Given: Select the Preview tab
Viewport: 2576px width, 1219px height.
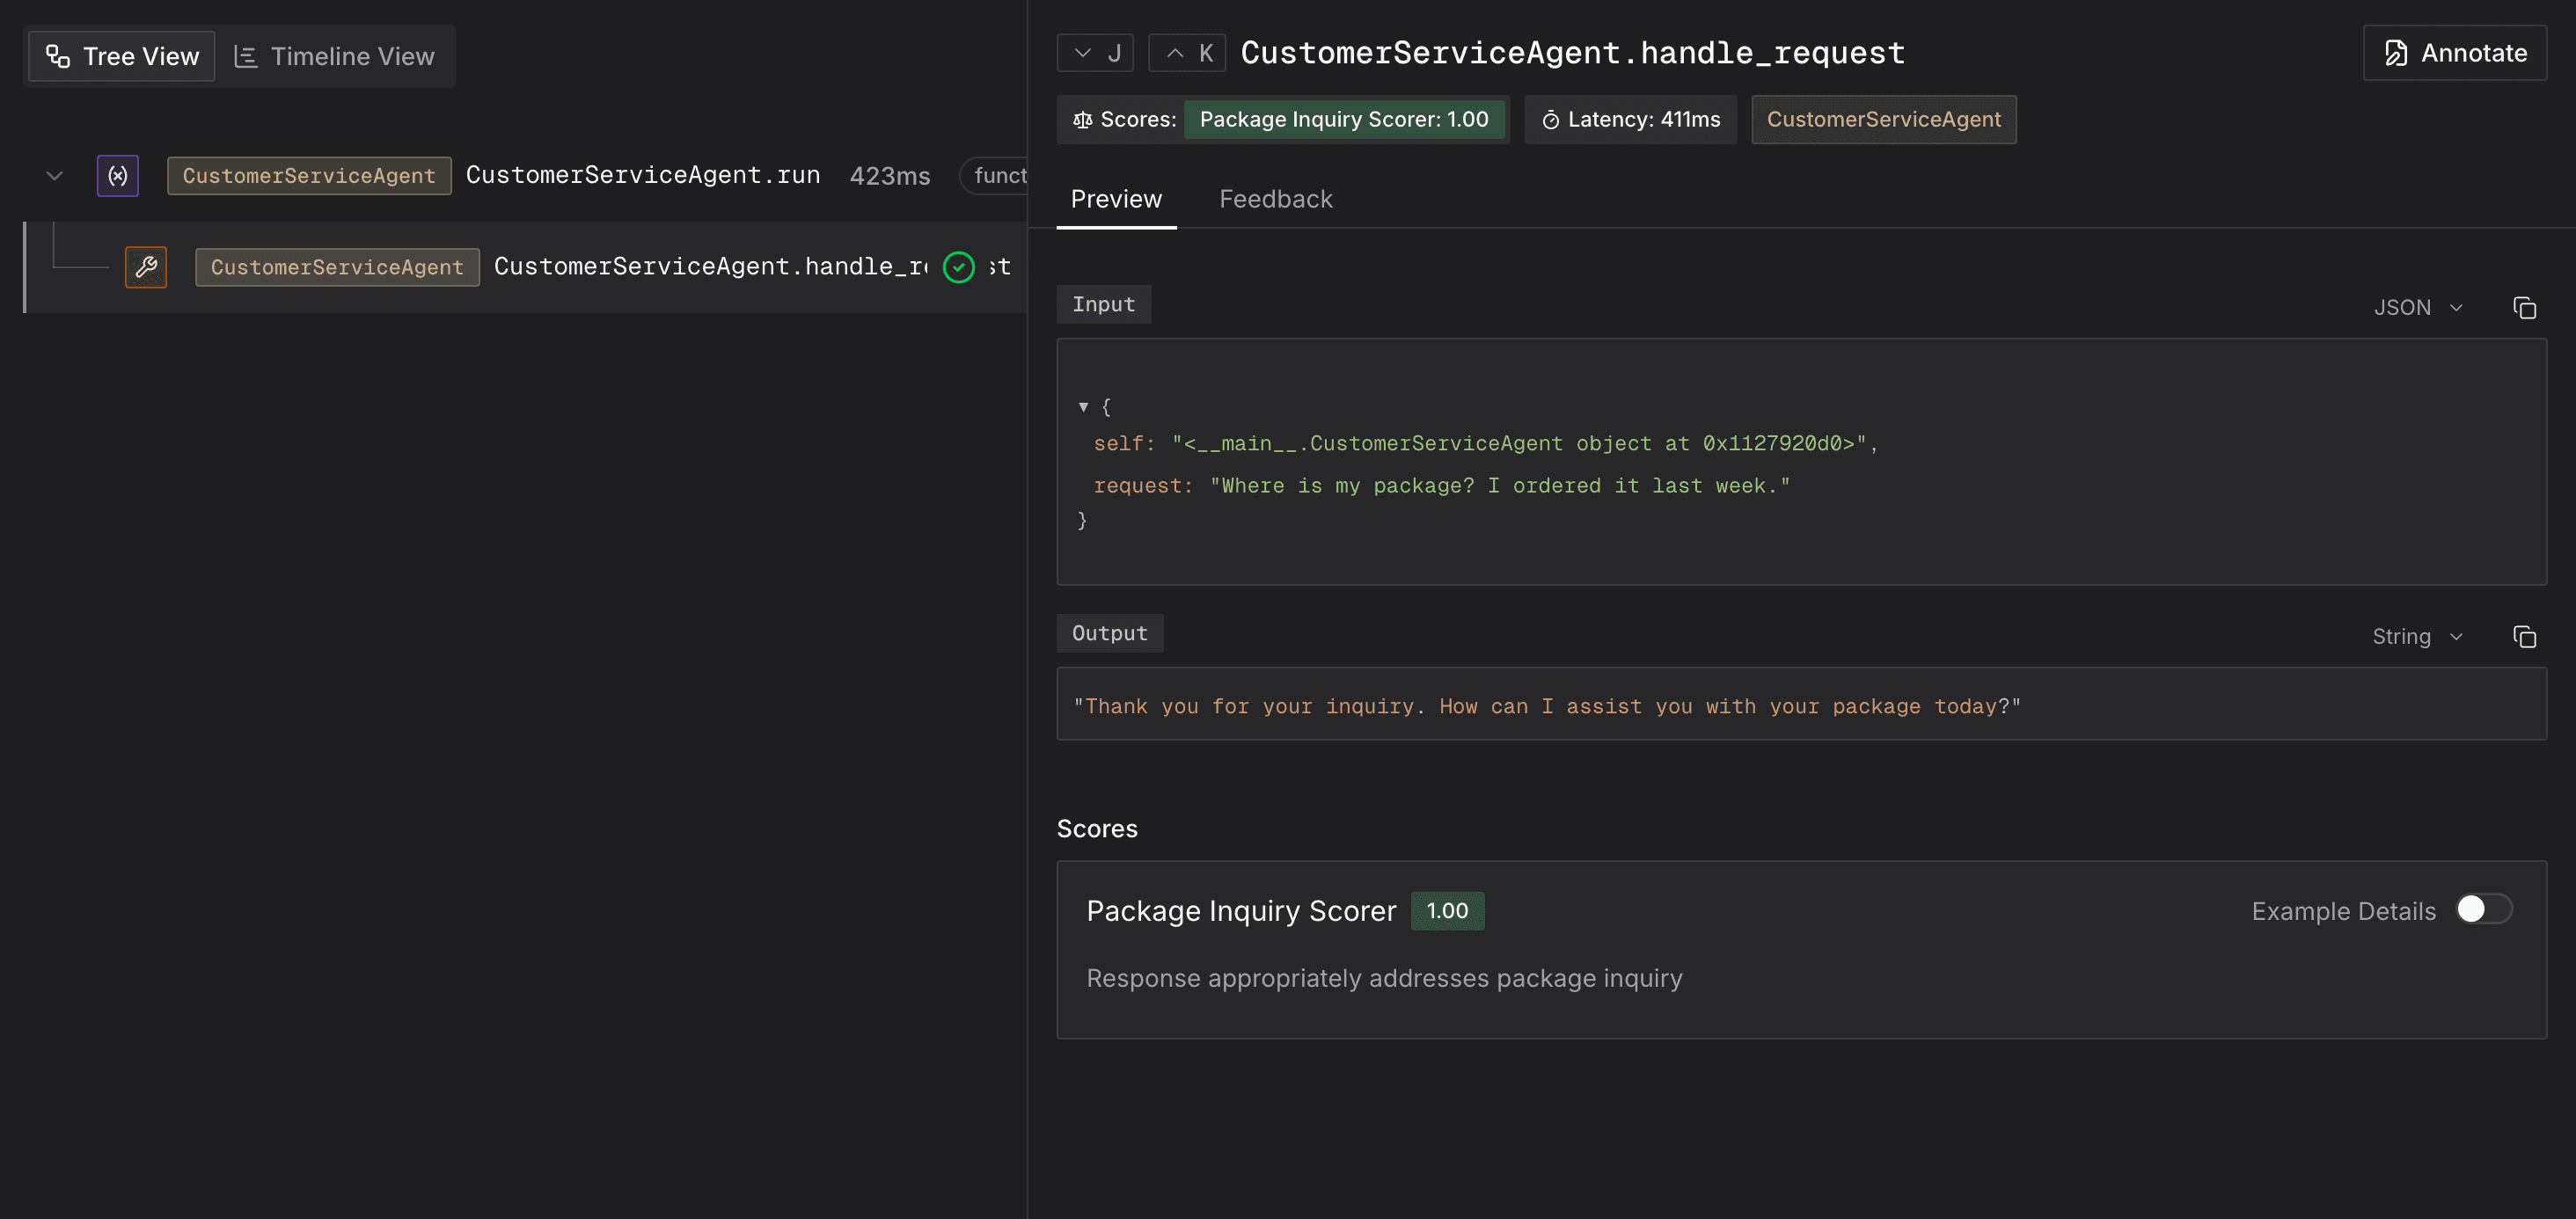Looking at the screenshot, I should 1115,199.
